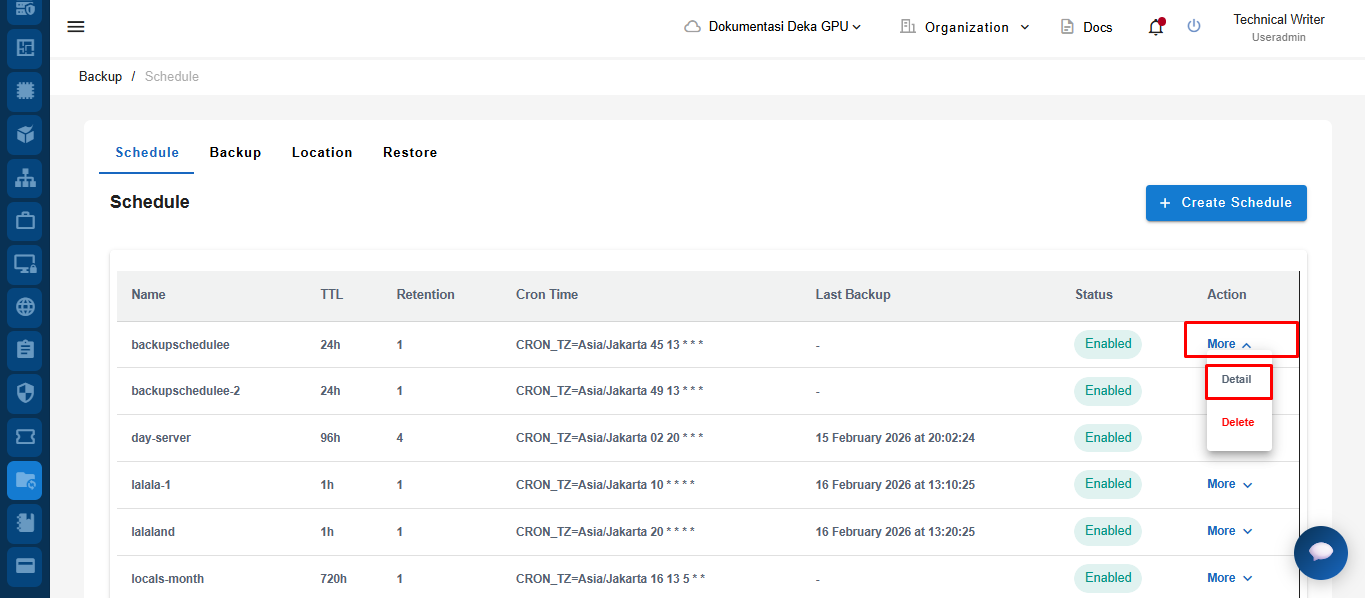Click the cube sidebar icon
Viewport: 1365px width, 598px height.
tap(25, 134)
